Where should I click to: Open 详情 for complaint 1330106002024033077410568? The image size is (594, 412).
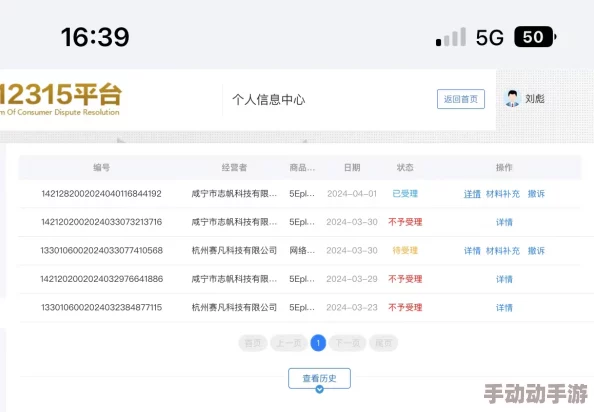(472, 251)
